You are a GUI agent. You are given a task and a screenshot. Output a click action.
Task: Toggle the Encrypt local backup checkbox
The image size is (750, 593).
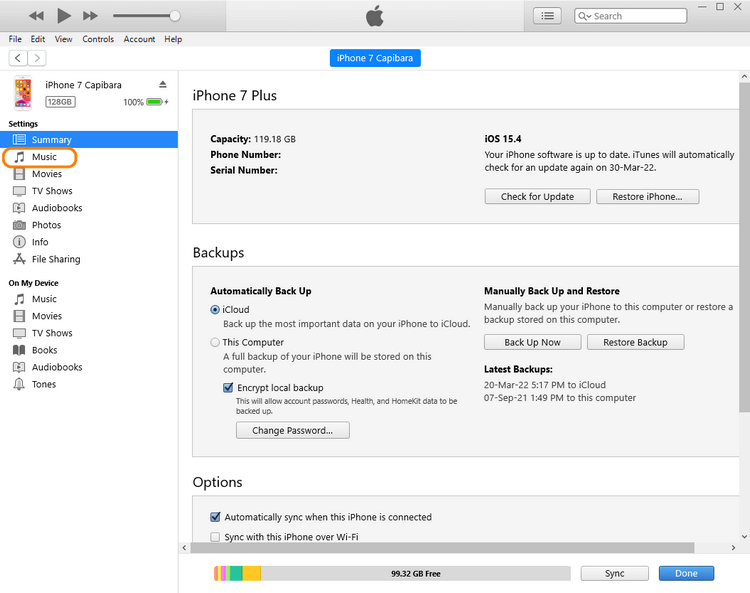[228, 388]
